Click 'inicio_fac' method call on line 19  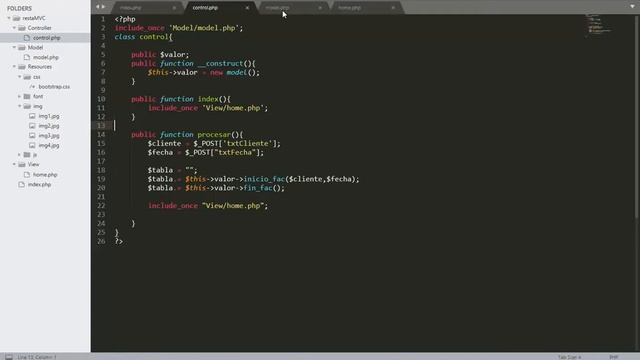click(x=264, y=179)
